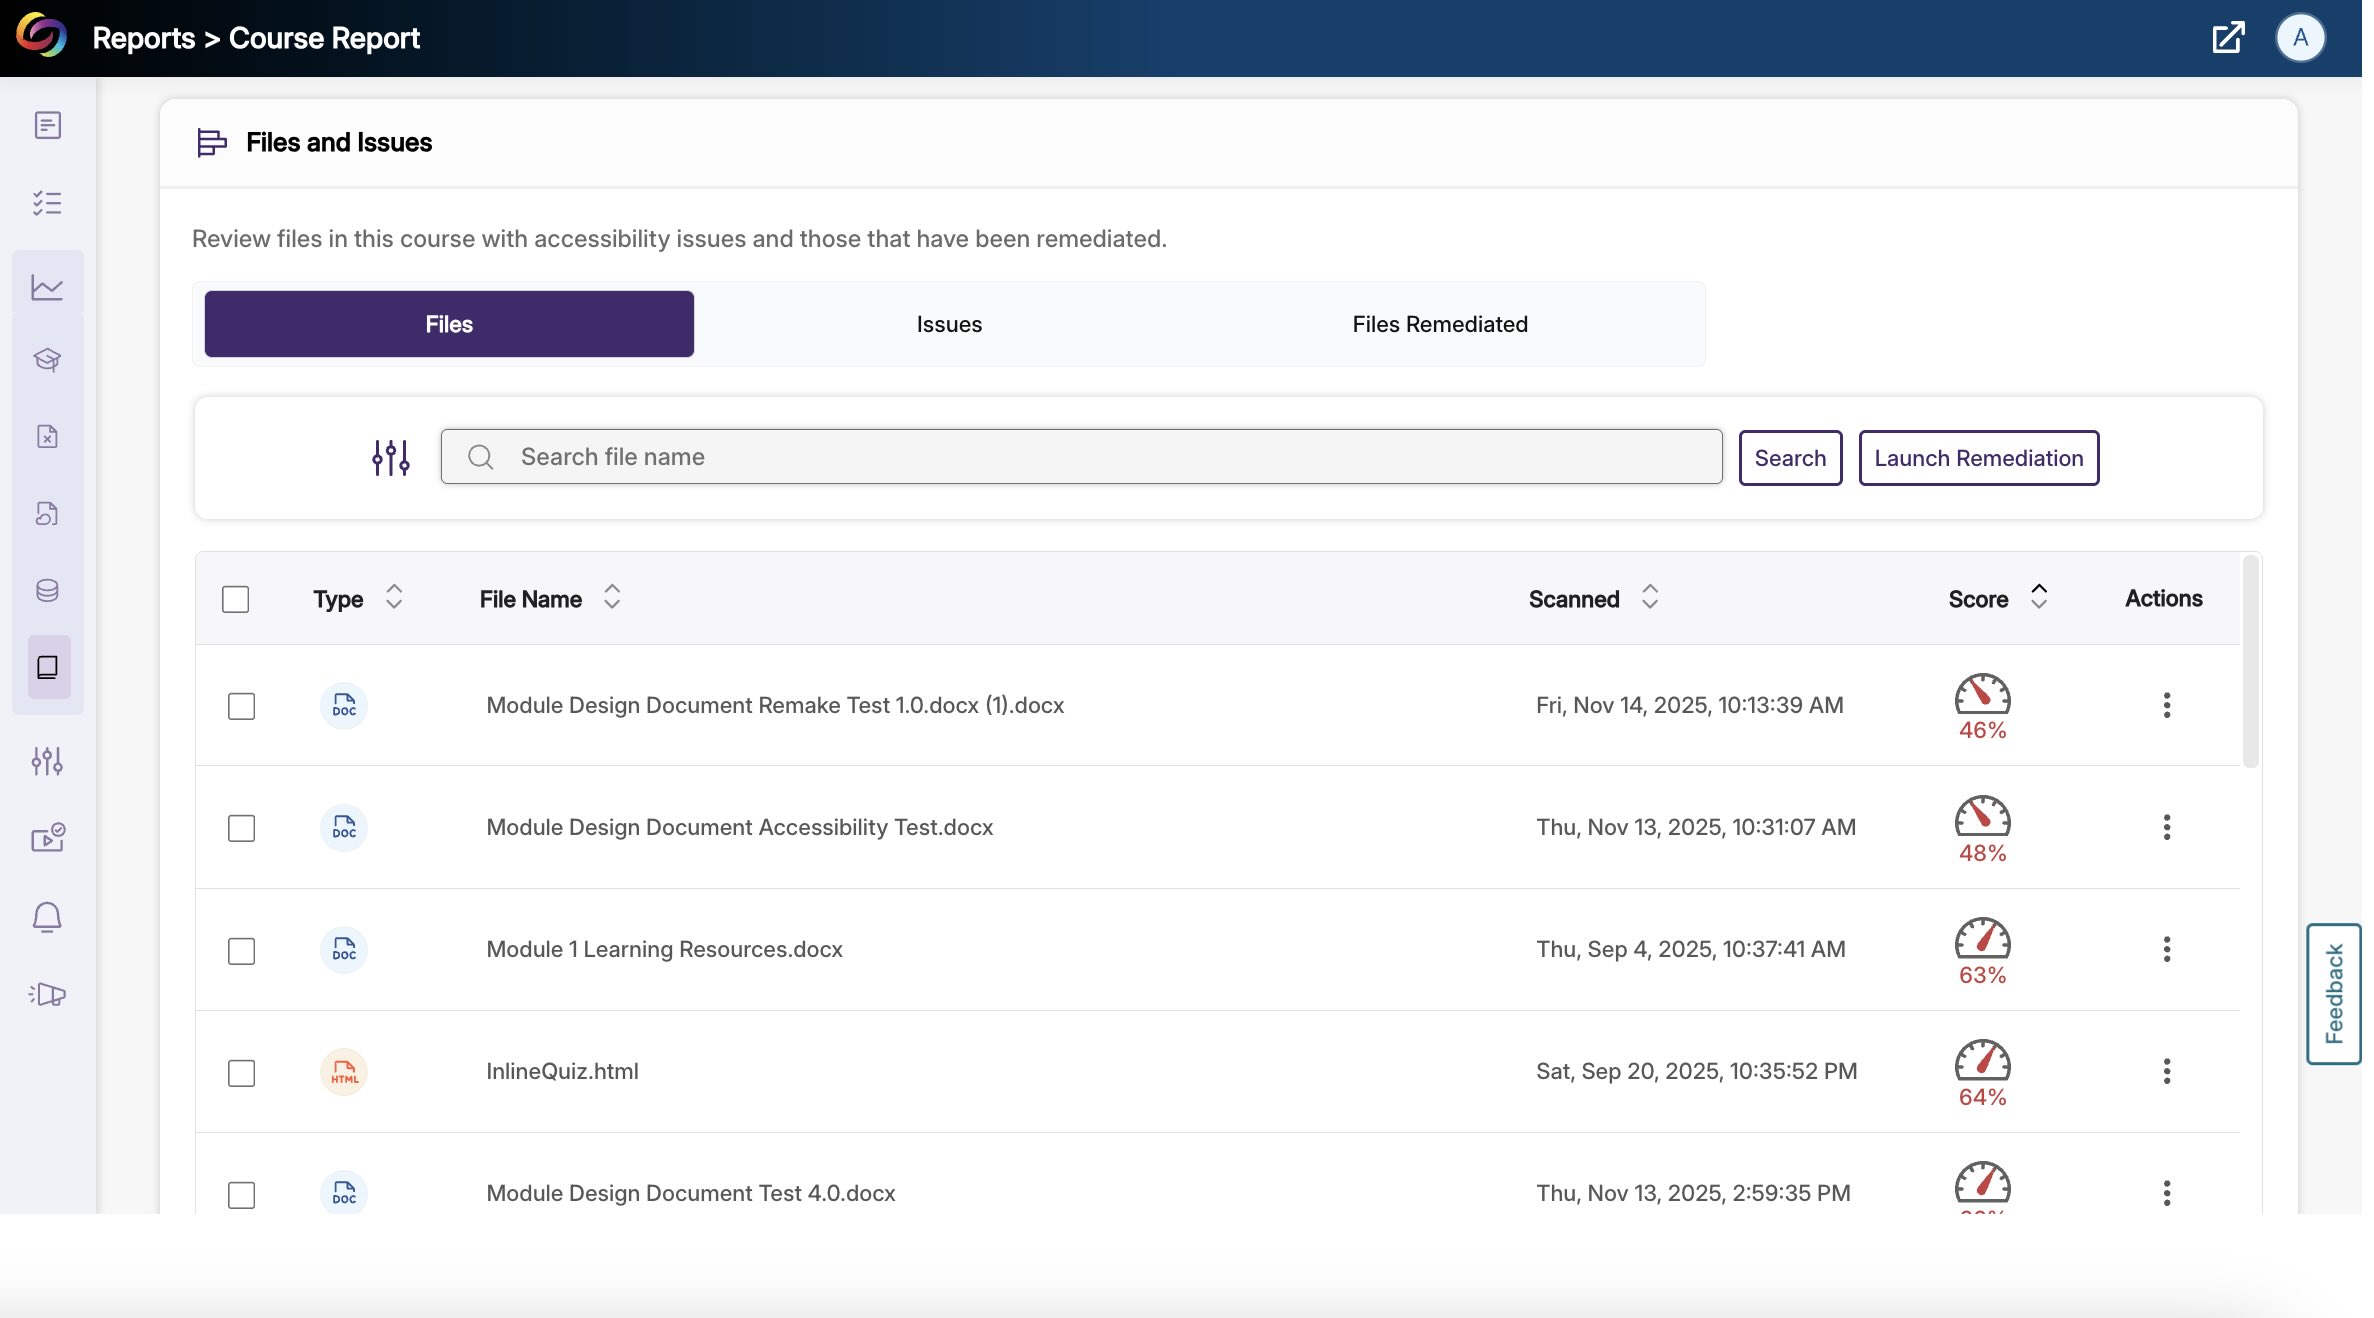Image resolution: width=2374 pixels, height=1318 pixels.
Task: Open the checklist report section
Action: [x=47, y=204]
